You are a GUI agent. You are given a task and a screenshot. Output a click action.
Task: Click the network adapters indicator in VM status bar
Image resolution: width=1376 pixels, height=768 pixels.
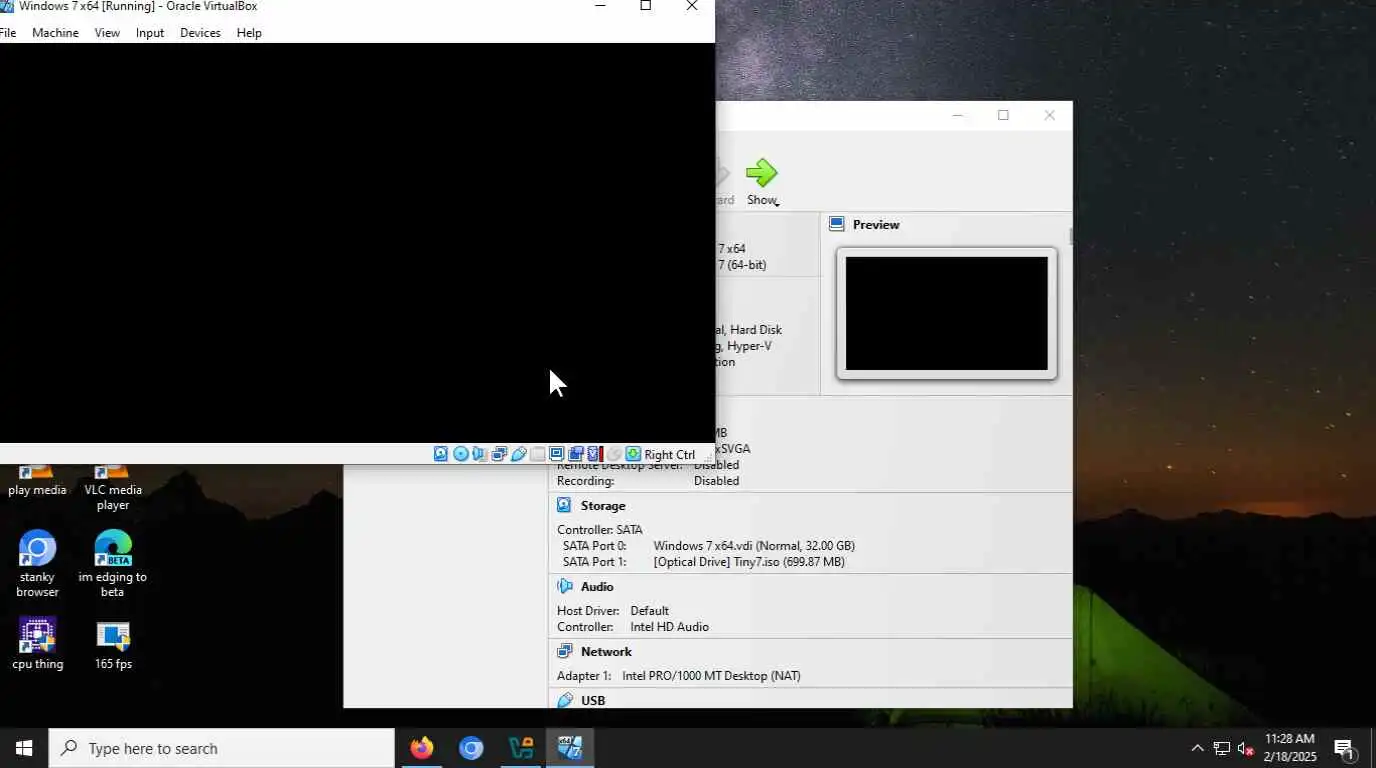tap(499, 454)
